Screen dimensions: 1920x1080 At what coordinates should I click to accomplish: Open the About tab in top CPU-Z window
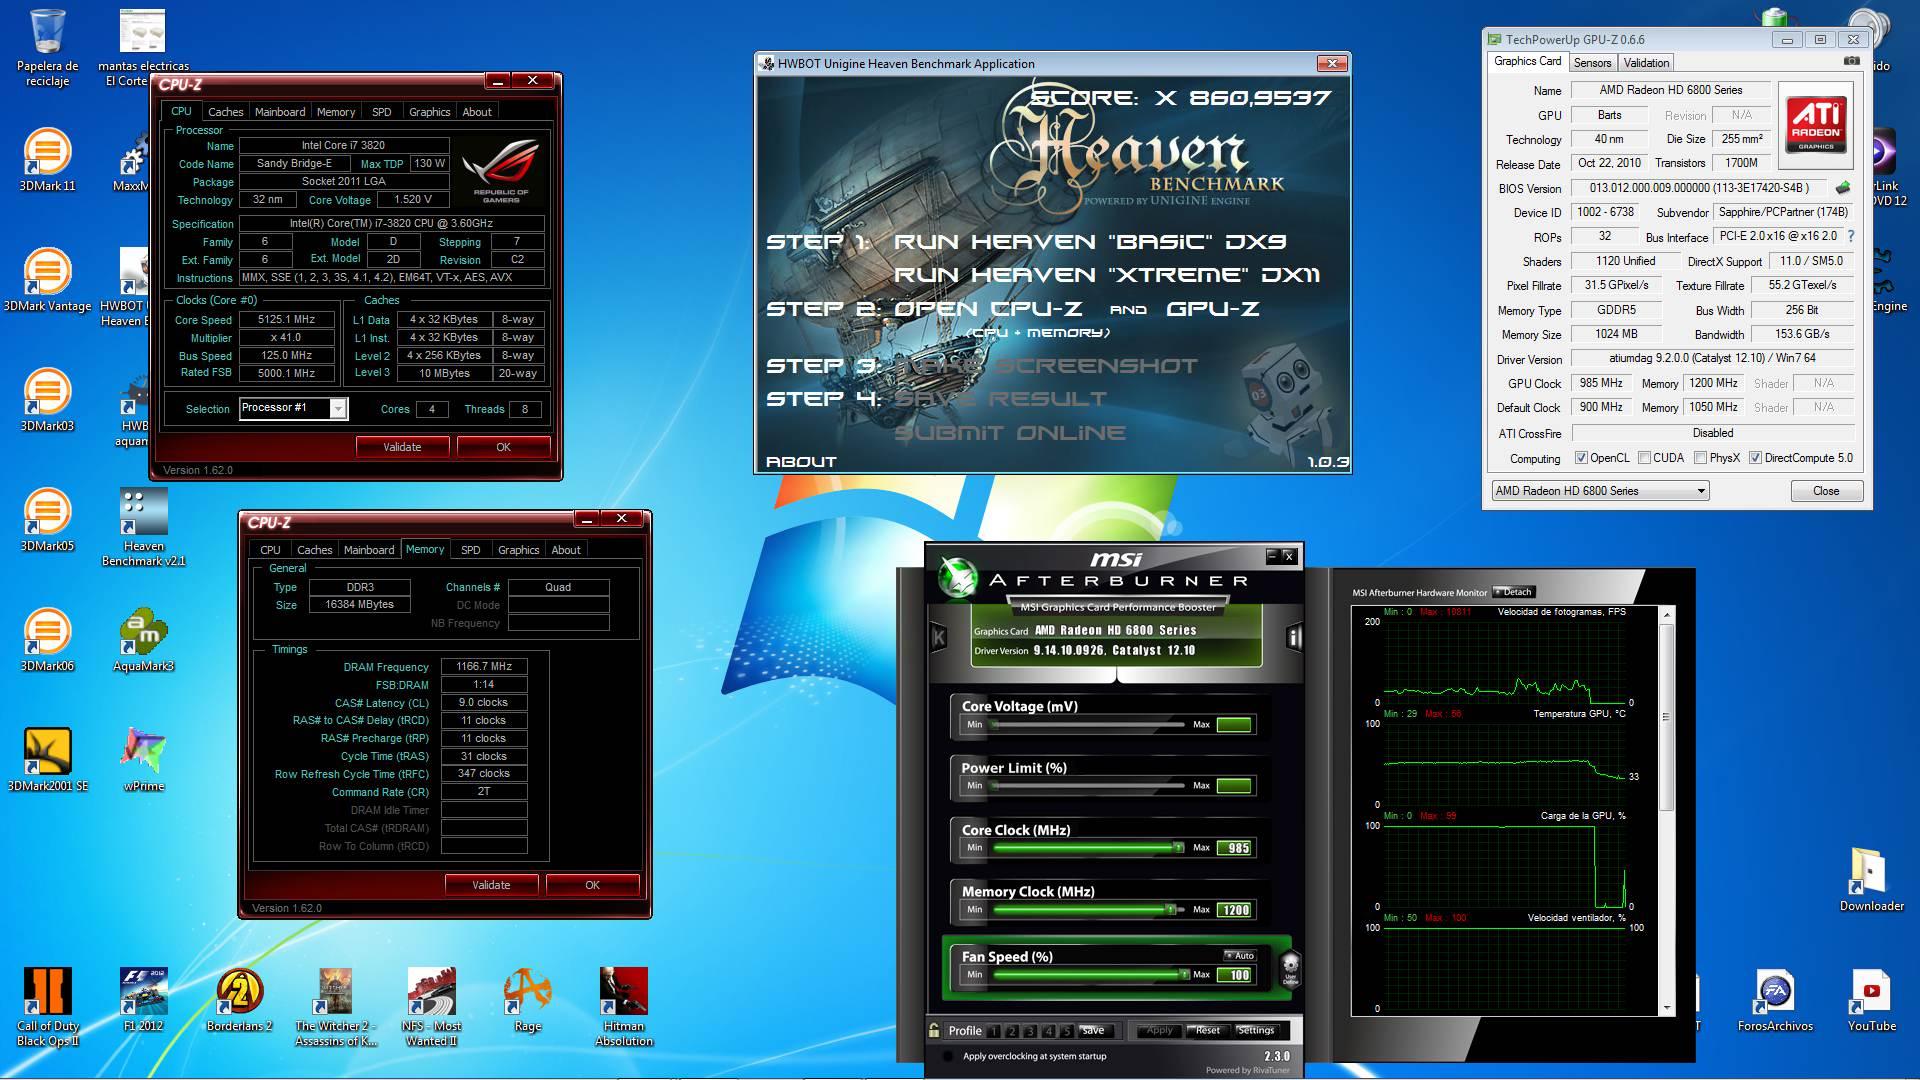(x=476, y=112)
